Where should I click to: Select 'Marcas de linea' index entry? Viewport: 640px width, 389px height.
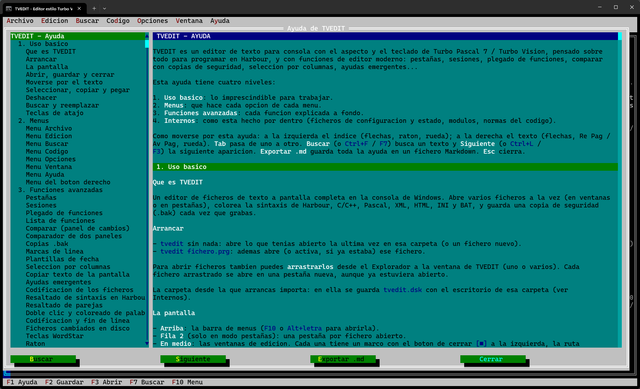coord(54,251)
